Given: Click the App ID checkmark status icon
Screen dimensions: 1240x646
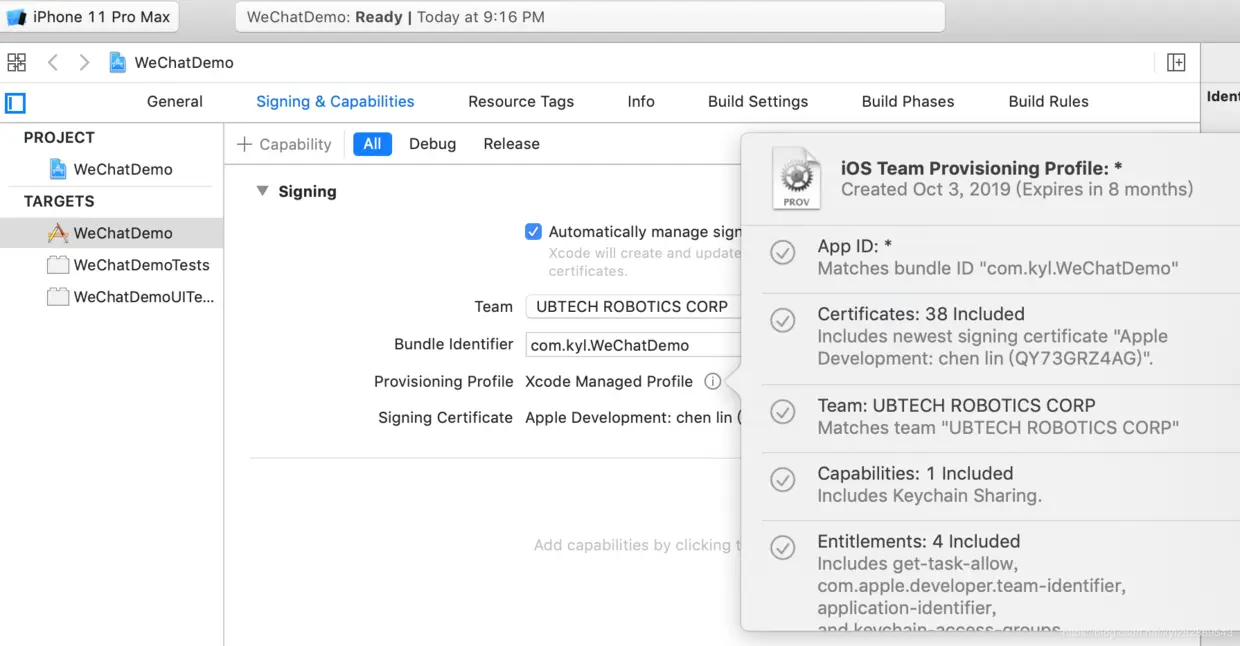Looking at the screenshot, I should 783,253.
